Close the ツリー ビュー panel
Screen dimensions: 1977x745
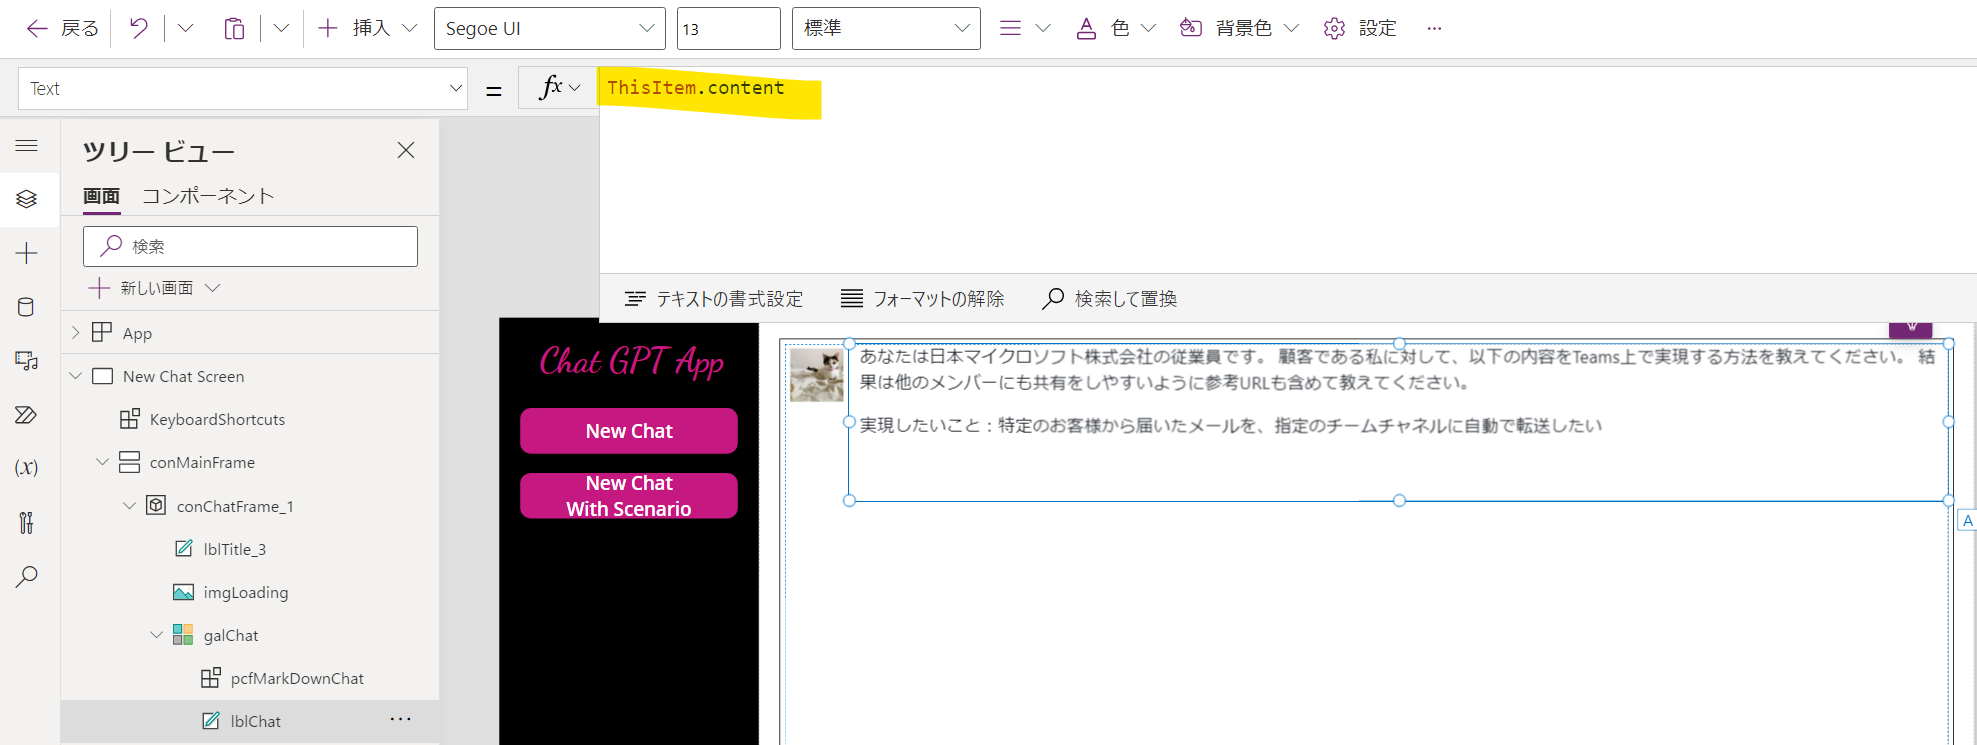pyautogui.click(x=405, y=150)
